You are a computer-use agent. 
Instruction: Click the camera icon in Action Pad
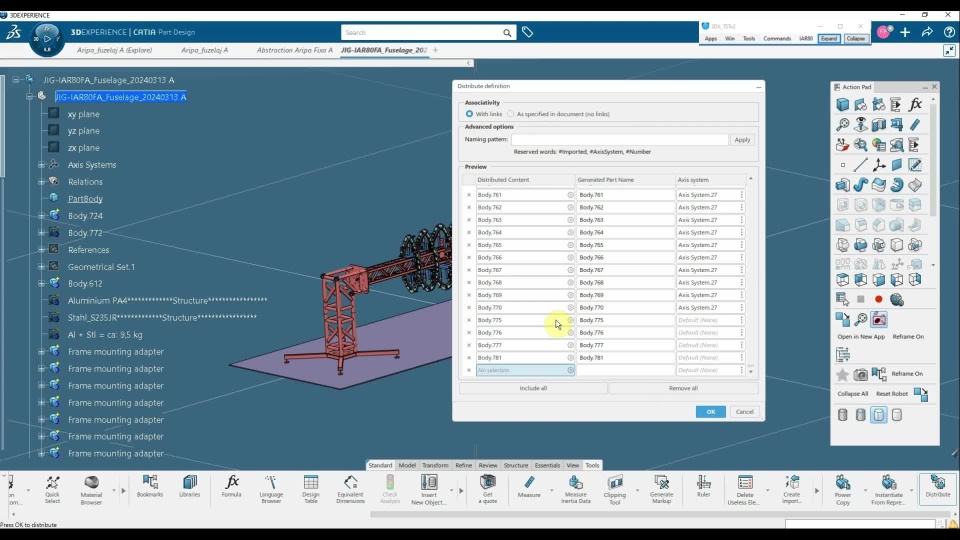pyautogui.click(x=861, y=374)
